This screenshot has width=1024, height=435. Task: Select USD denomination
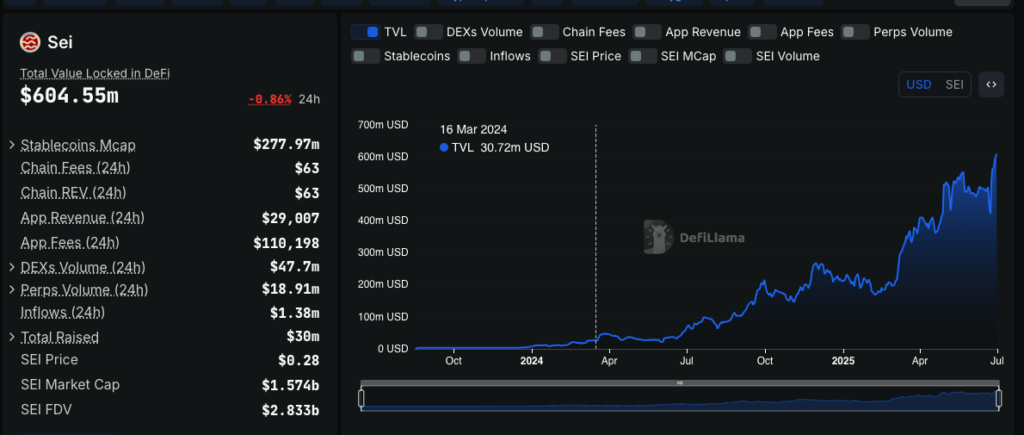(x=918, y=85)
